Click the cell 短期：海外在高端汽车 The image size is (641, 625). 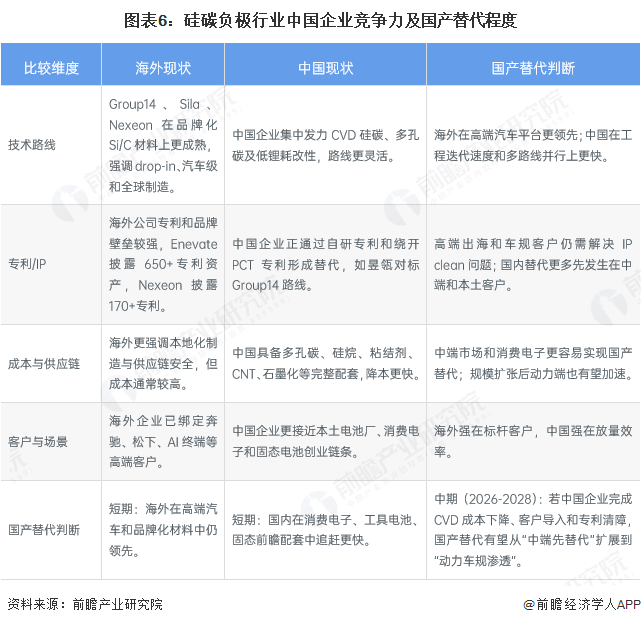tap(163, 530)
